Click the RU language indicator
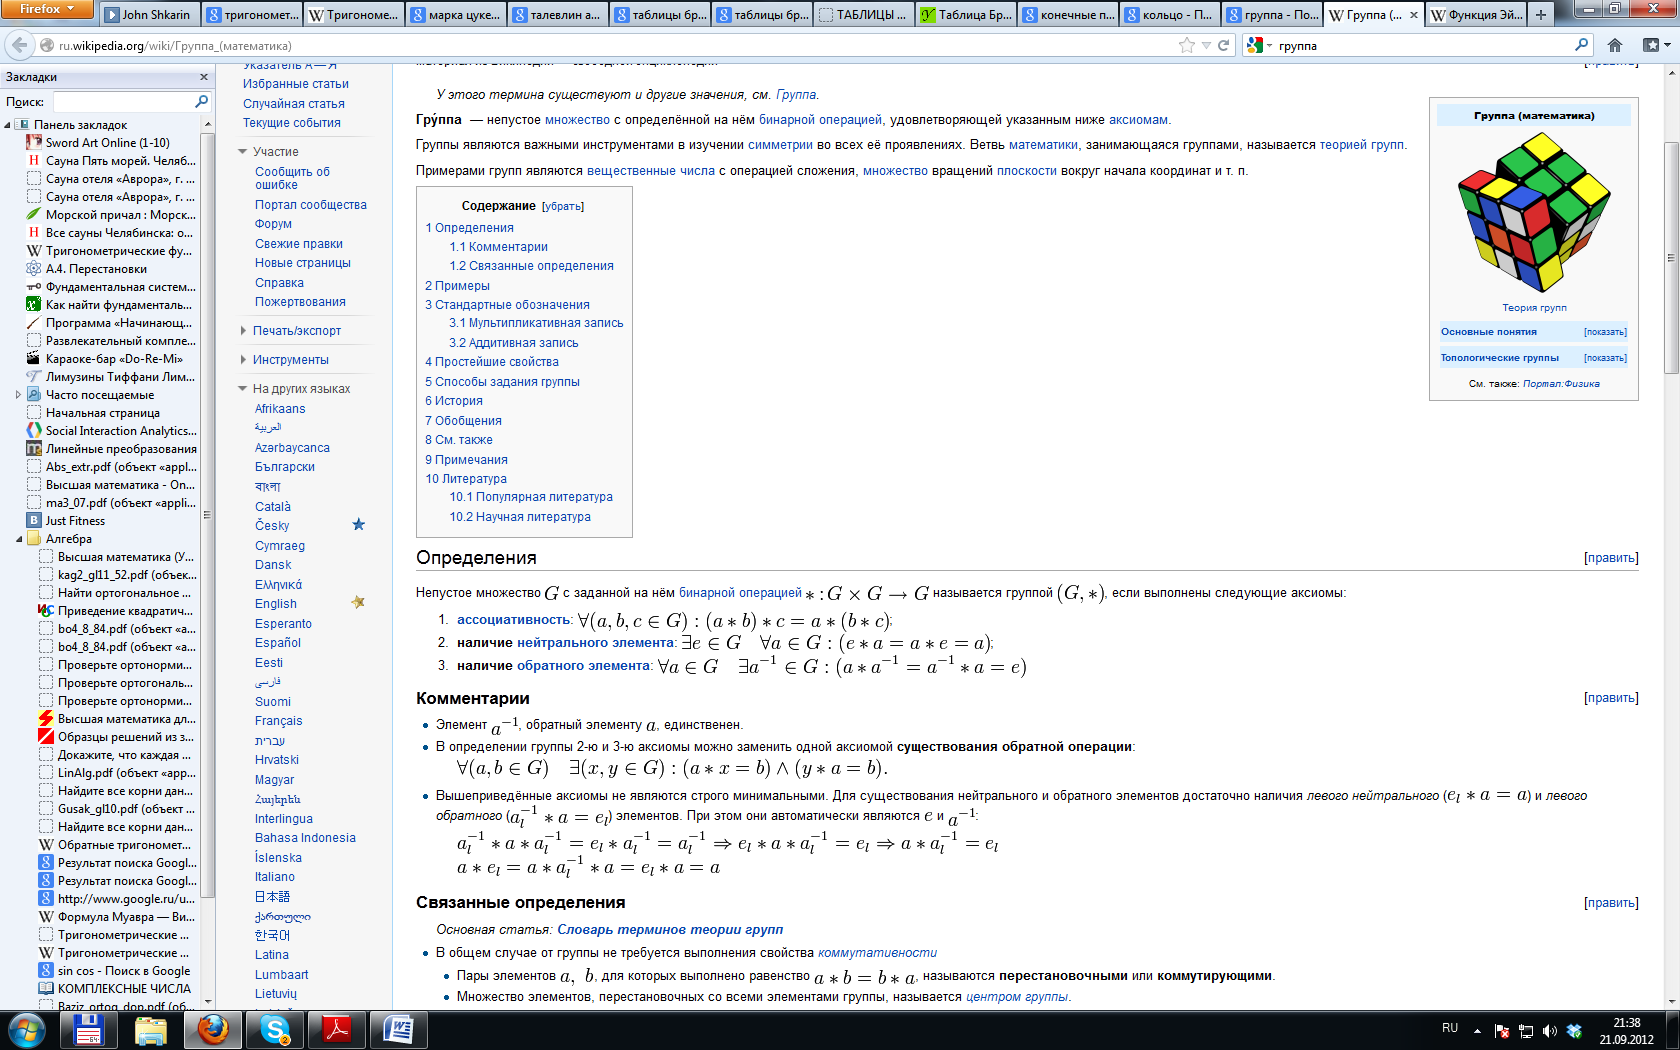Image resolution: width=1680 pixels, height=1050 pixels. [x=1450, y=1028]
